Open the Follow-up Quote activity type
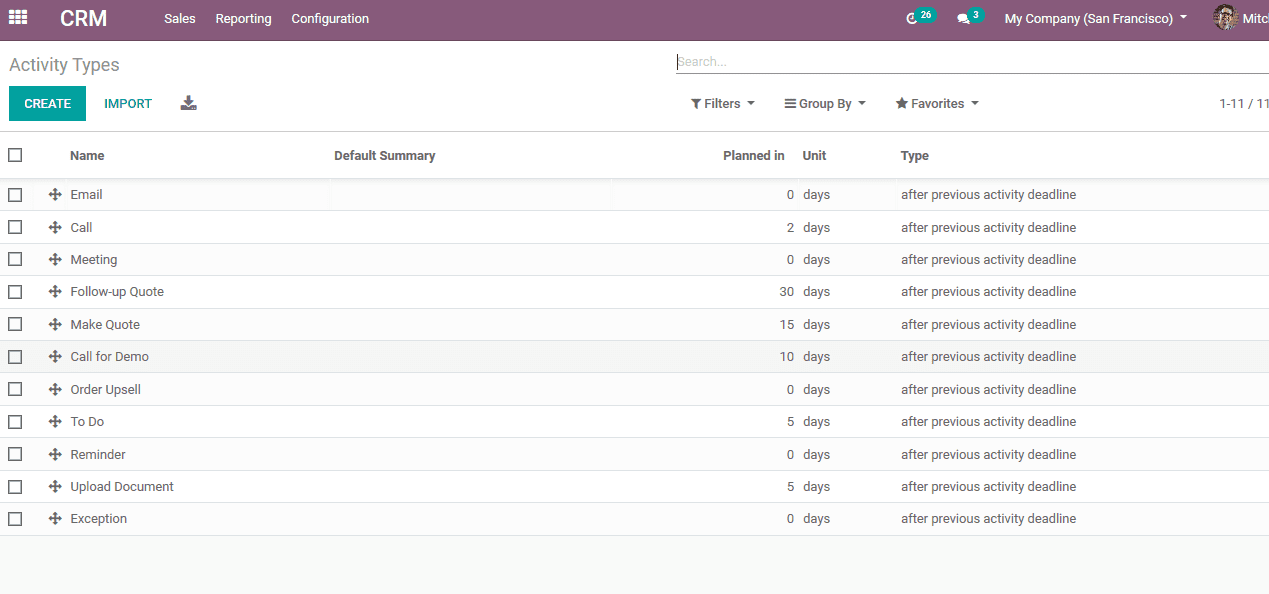This screenshot has height=594, width=1269. [117, 292]
